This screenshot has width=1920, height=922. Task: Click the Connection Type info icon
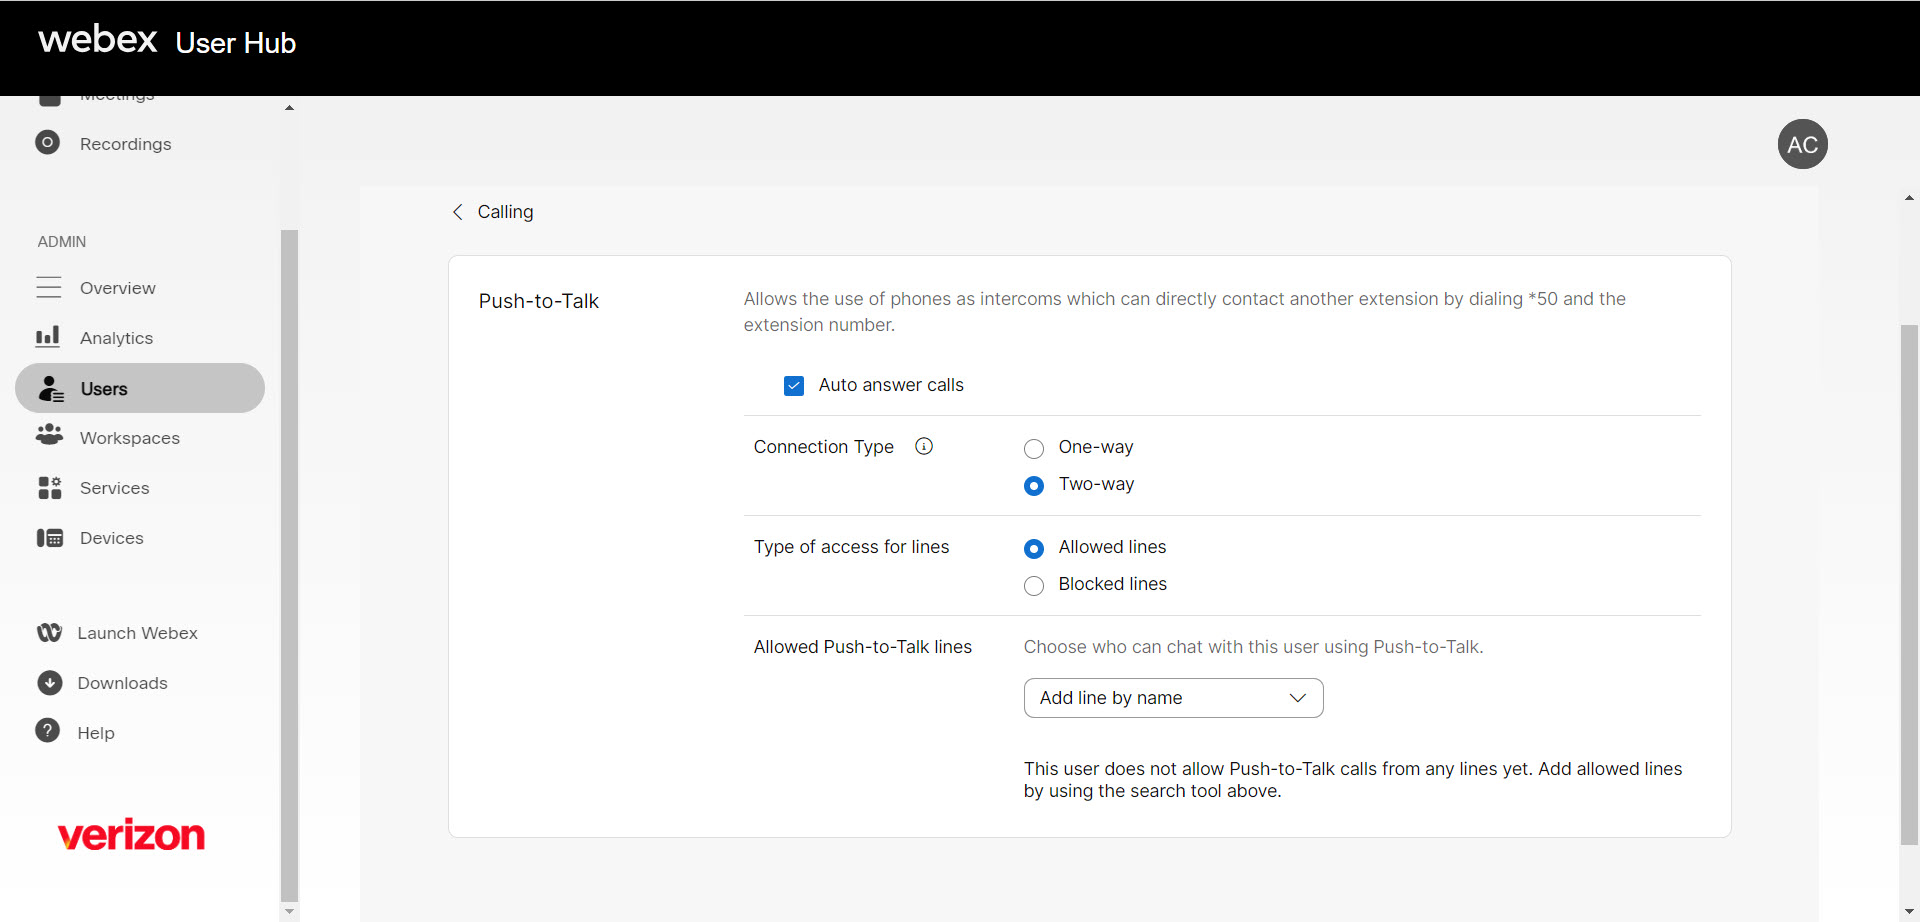pyautogui.click(x=924, y=446)
